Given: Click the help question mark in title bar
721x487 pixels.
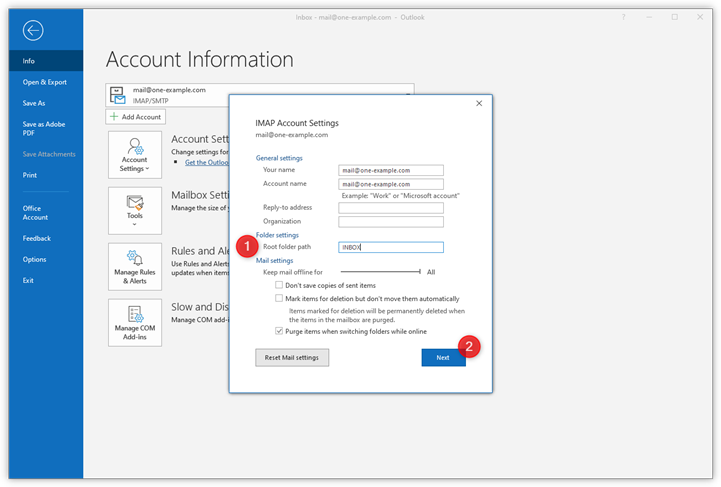Looking at the screenshot, I should 624,17.
